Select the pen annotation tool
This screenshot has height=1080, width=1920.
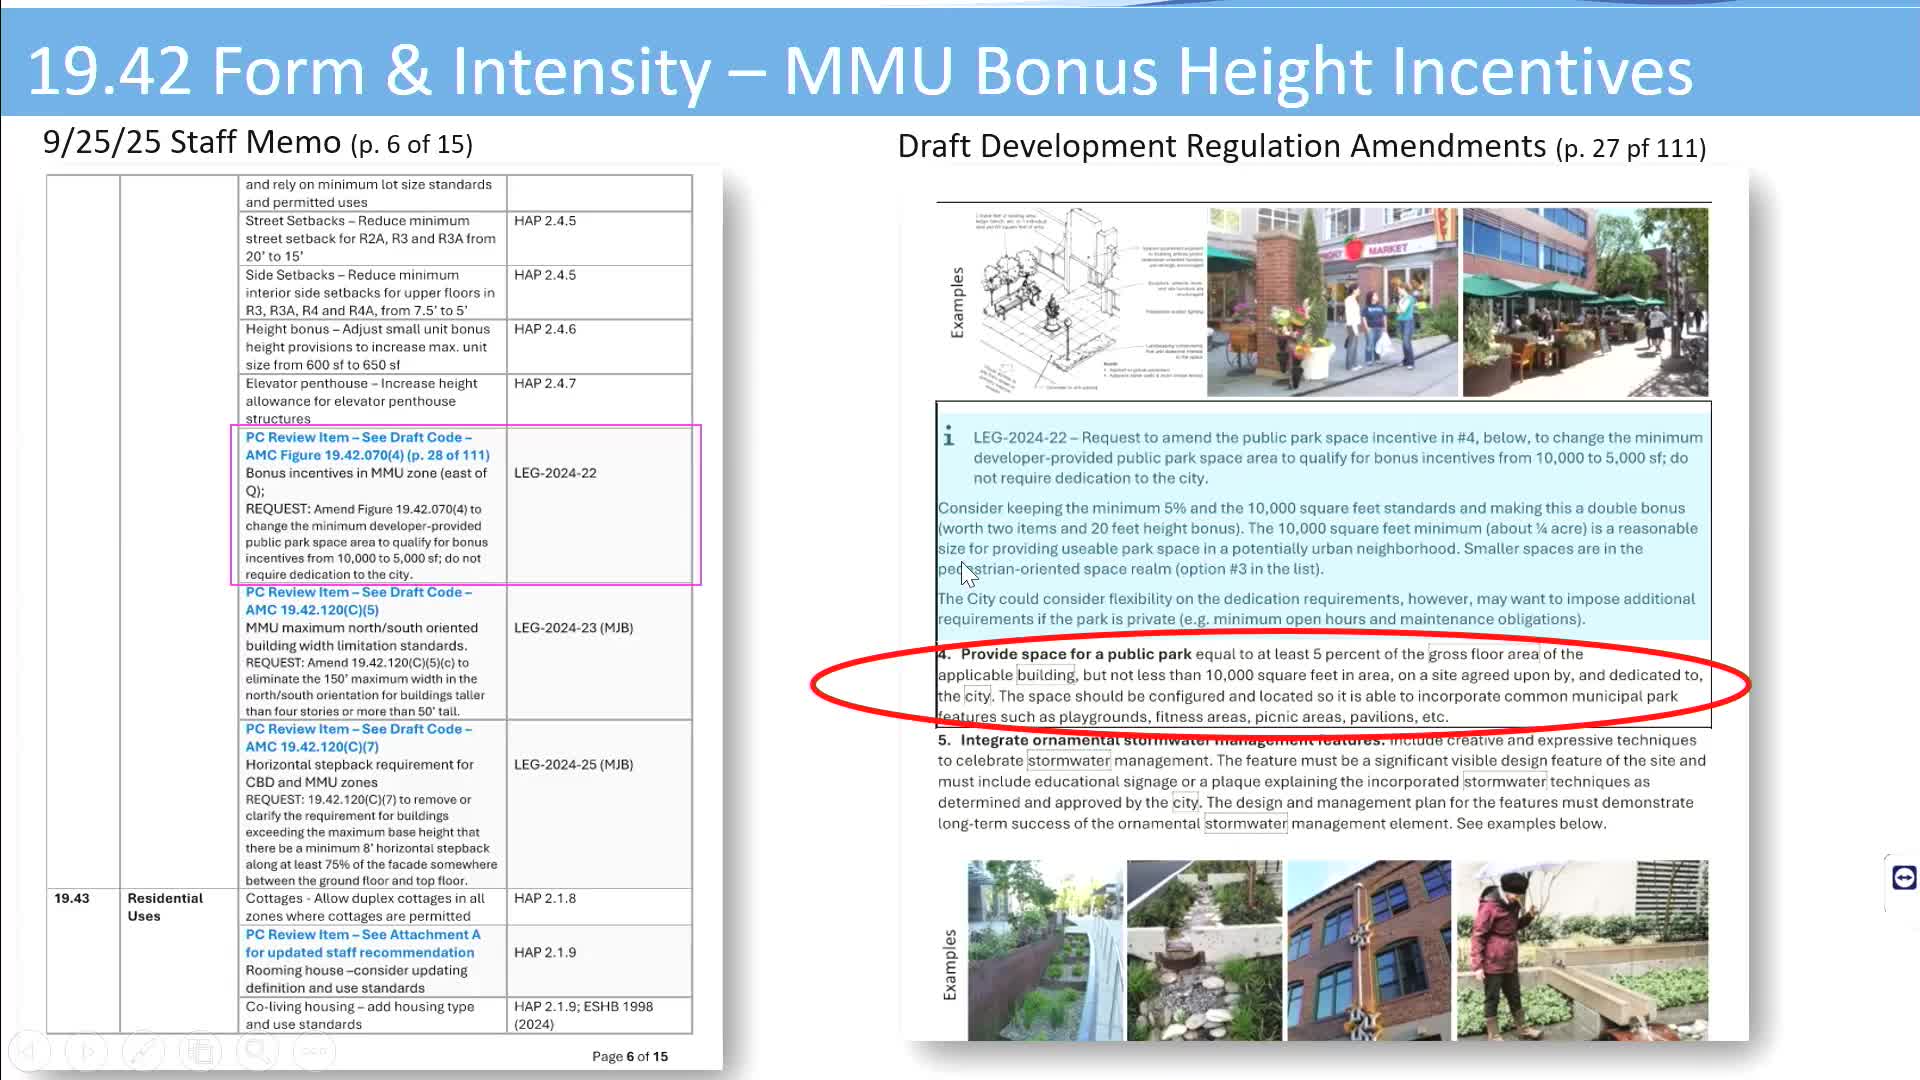pyautogui.click(x=145, y=1051)
